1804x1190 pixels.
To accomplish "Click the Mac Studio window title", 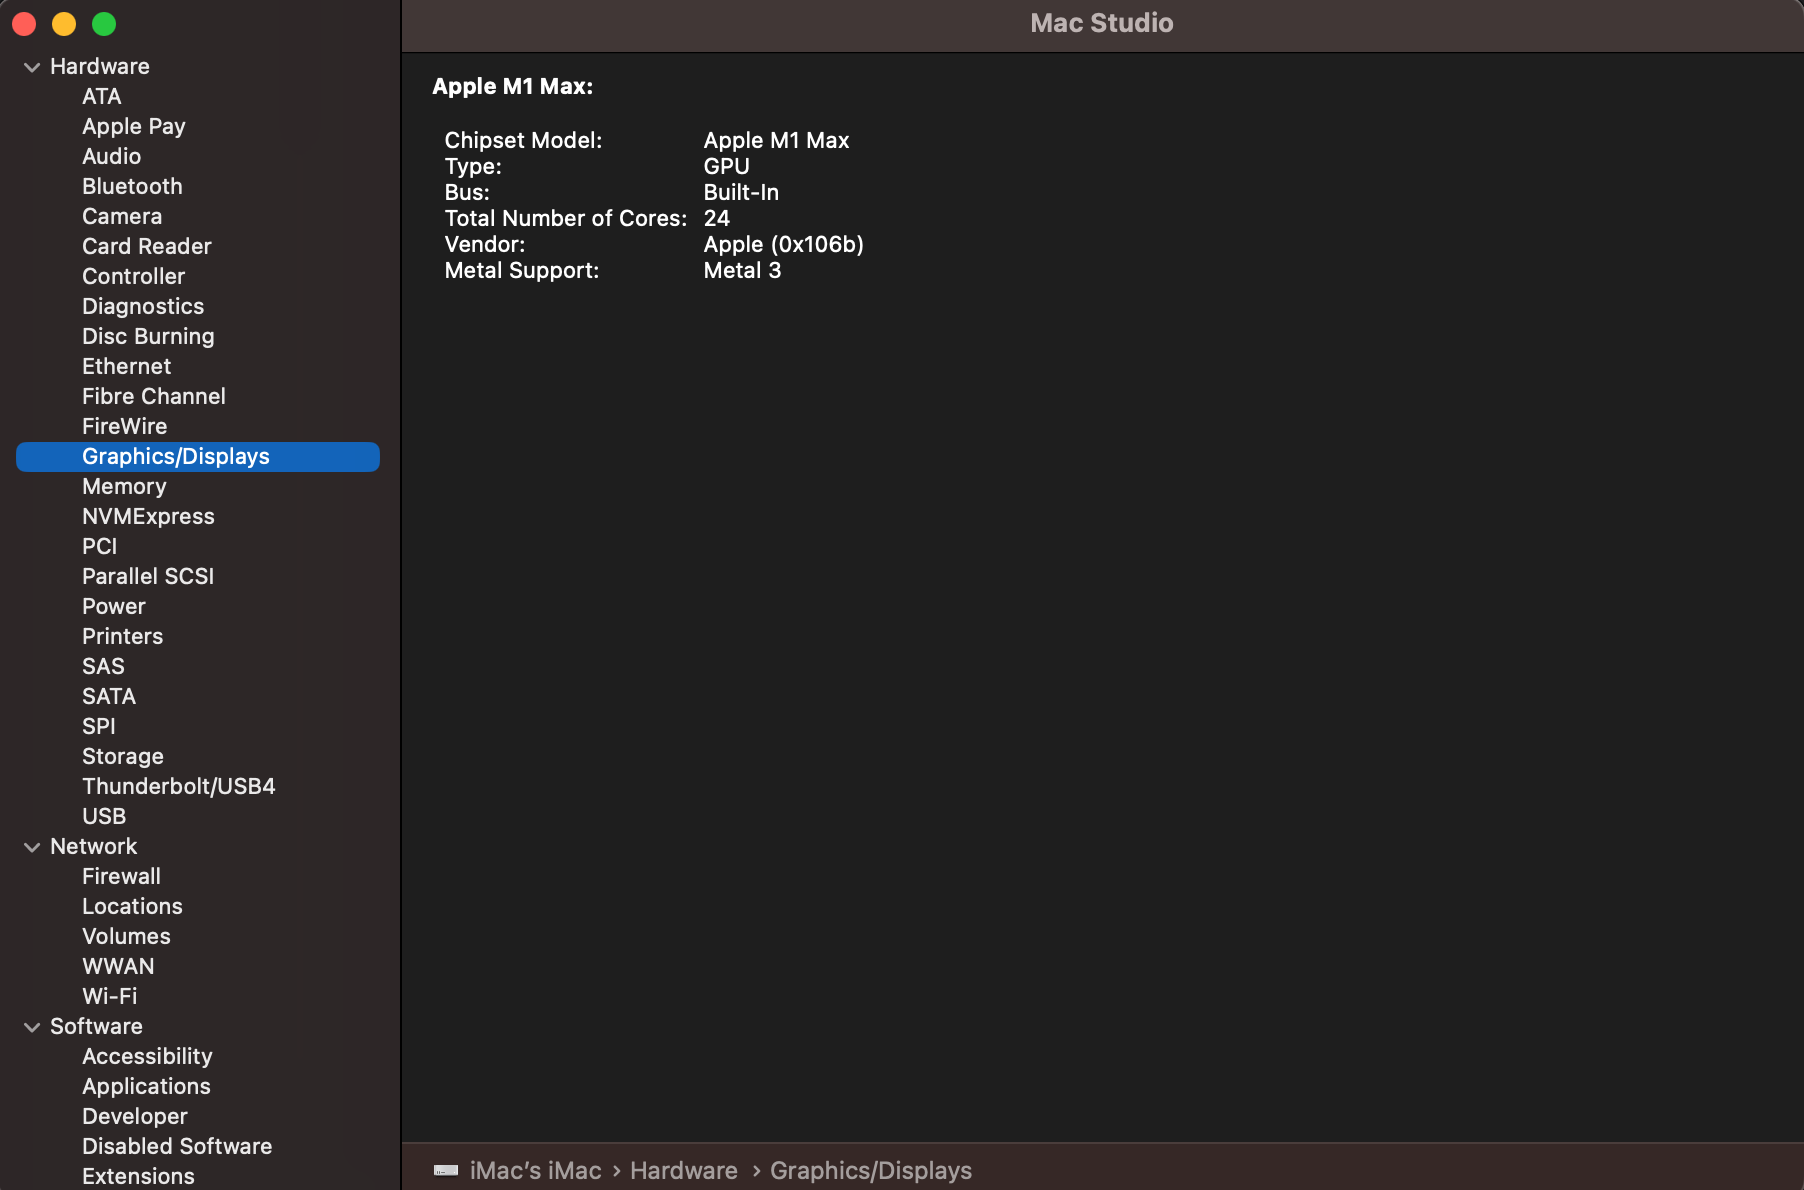I will [1102, 23].
